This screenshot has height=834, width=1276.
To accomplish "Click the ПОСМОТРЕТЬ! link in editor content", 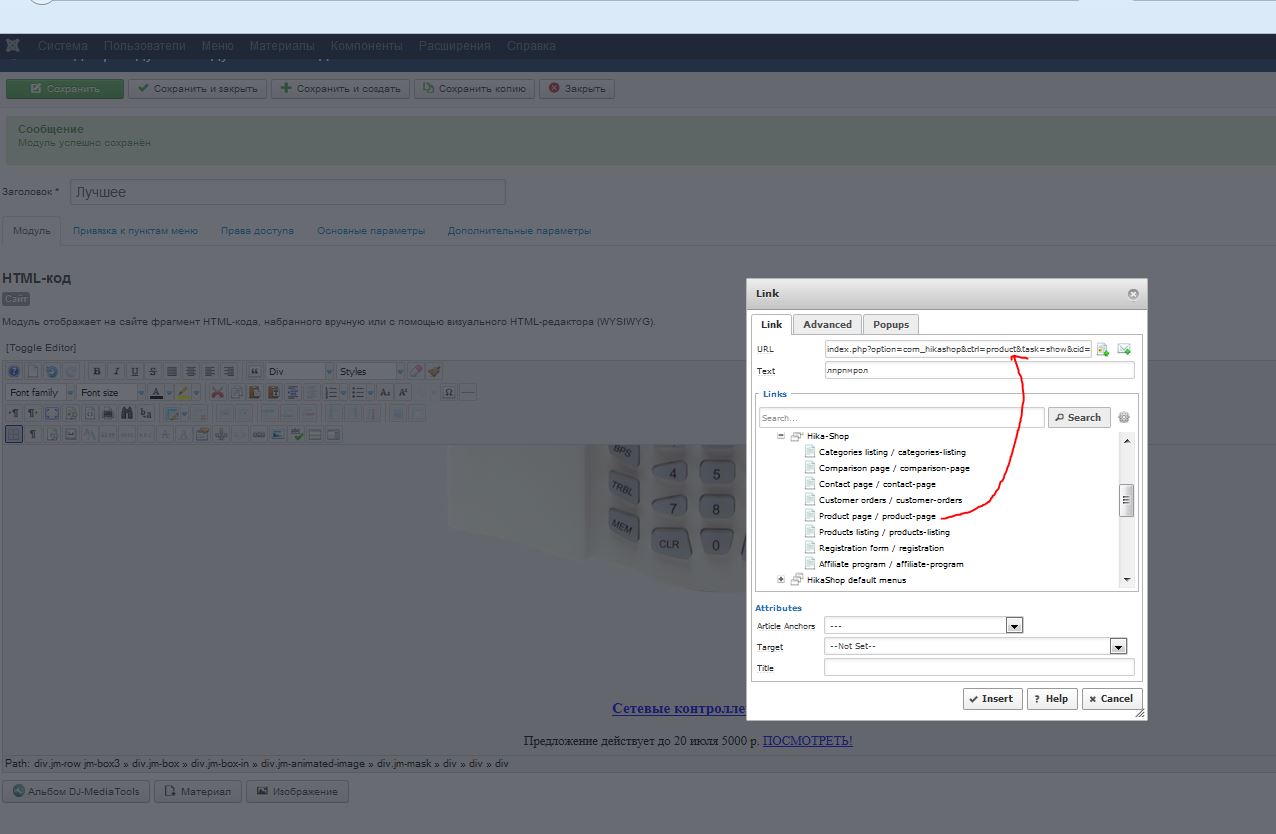I will 808,741.
